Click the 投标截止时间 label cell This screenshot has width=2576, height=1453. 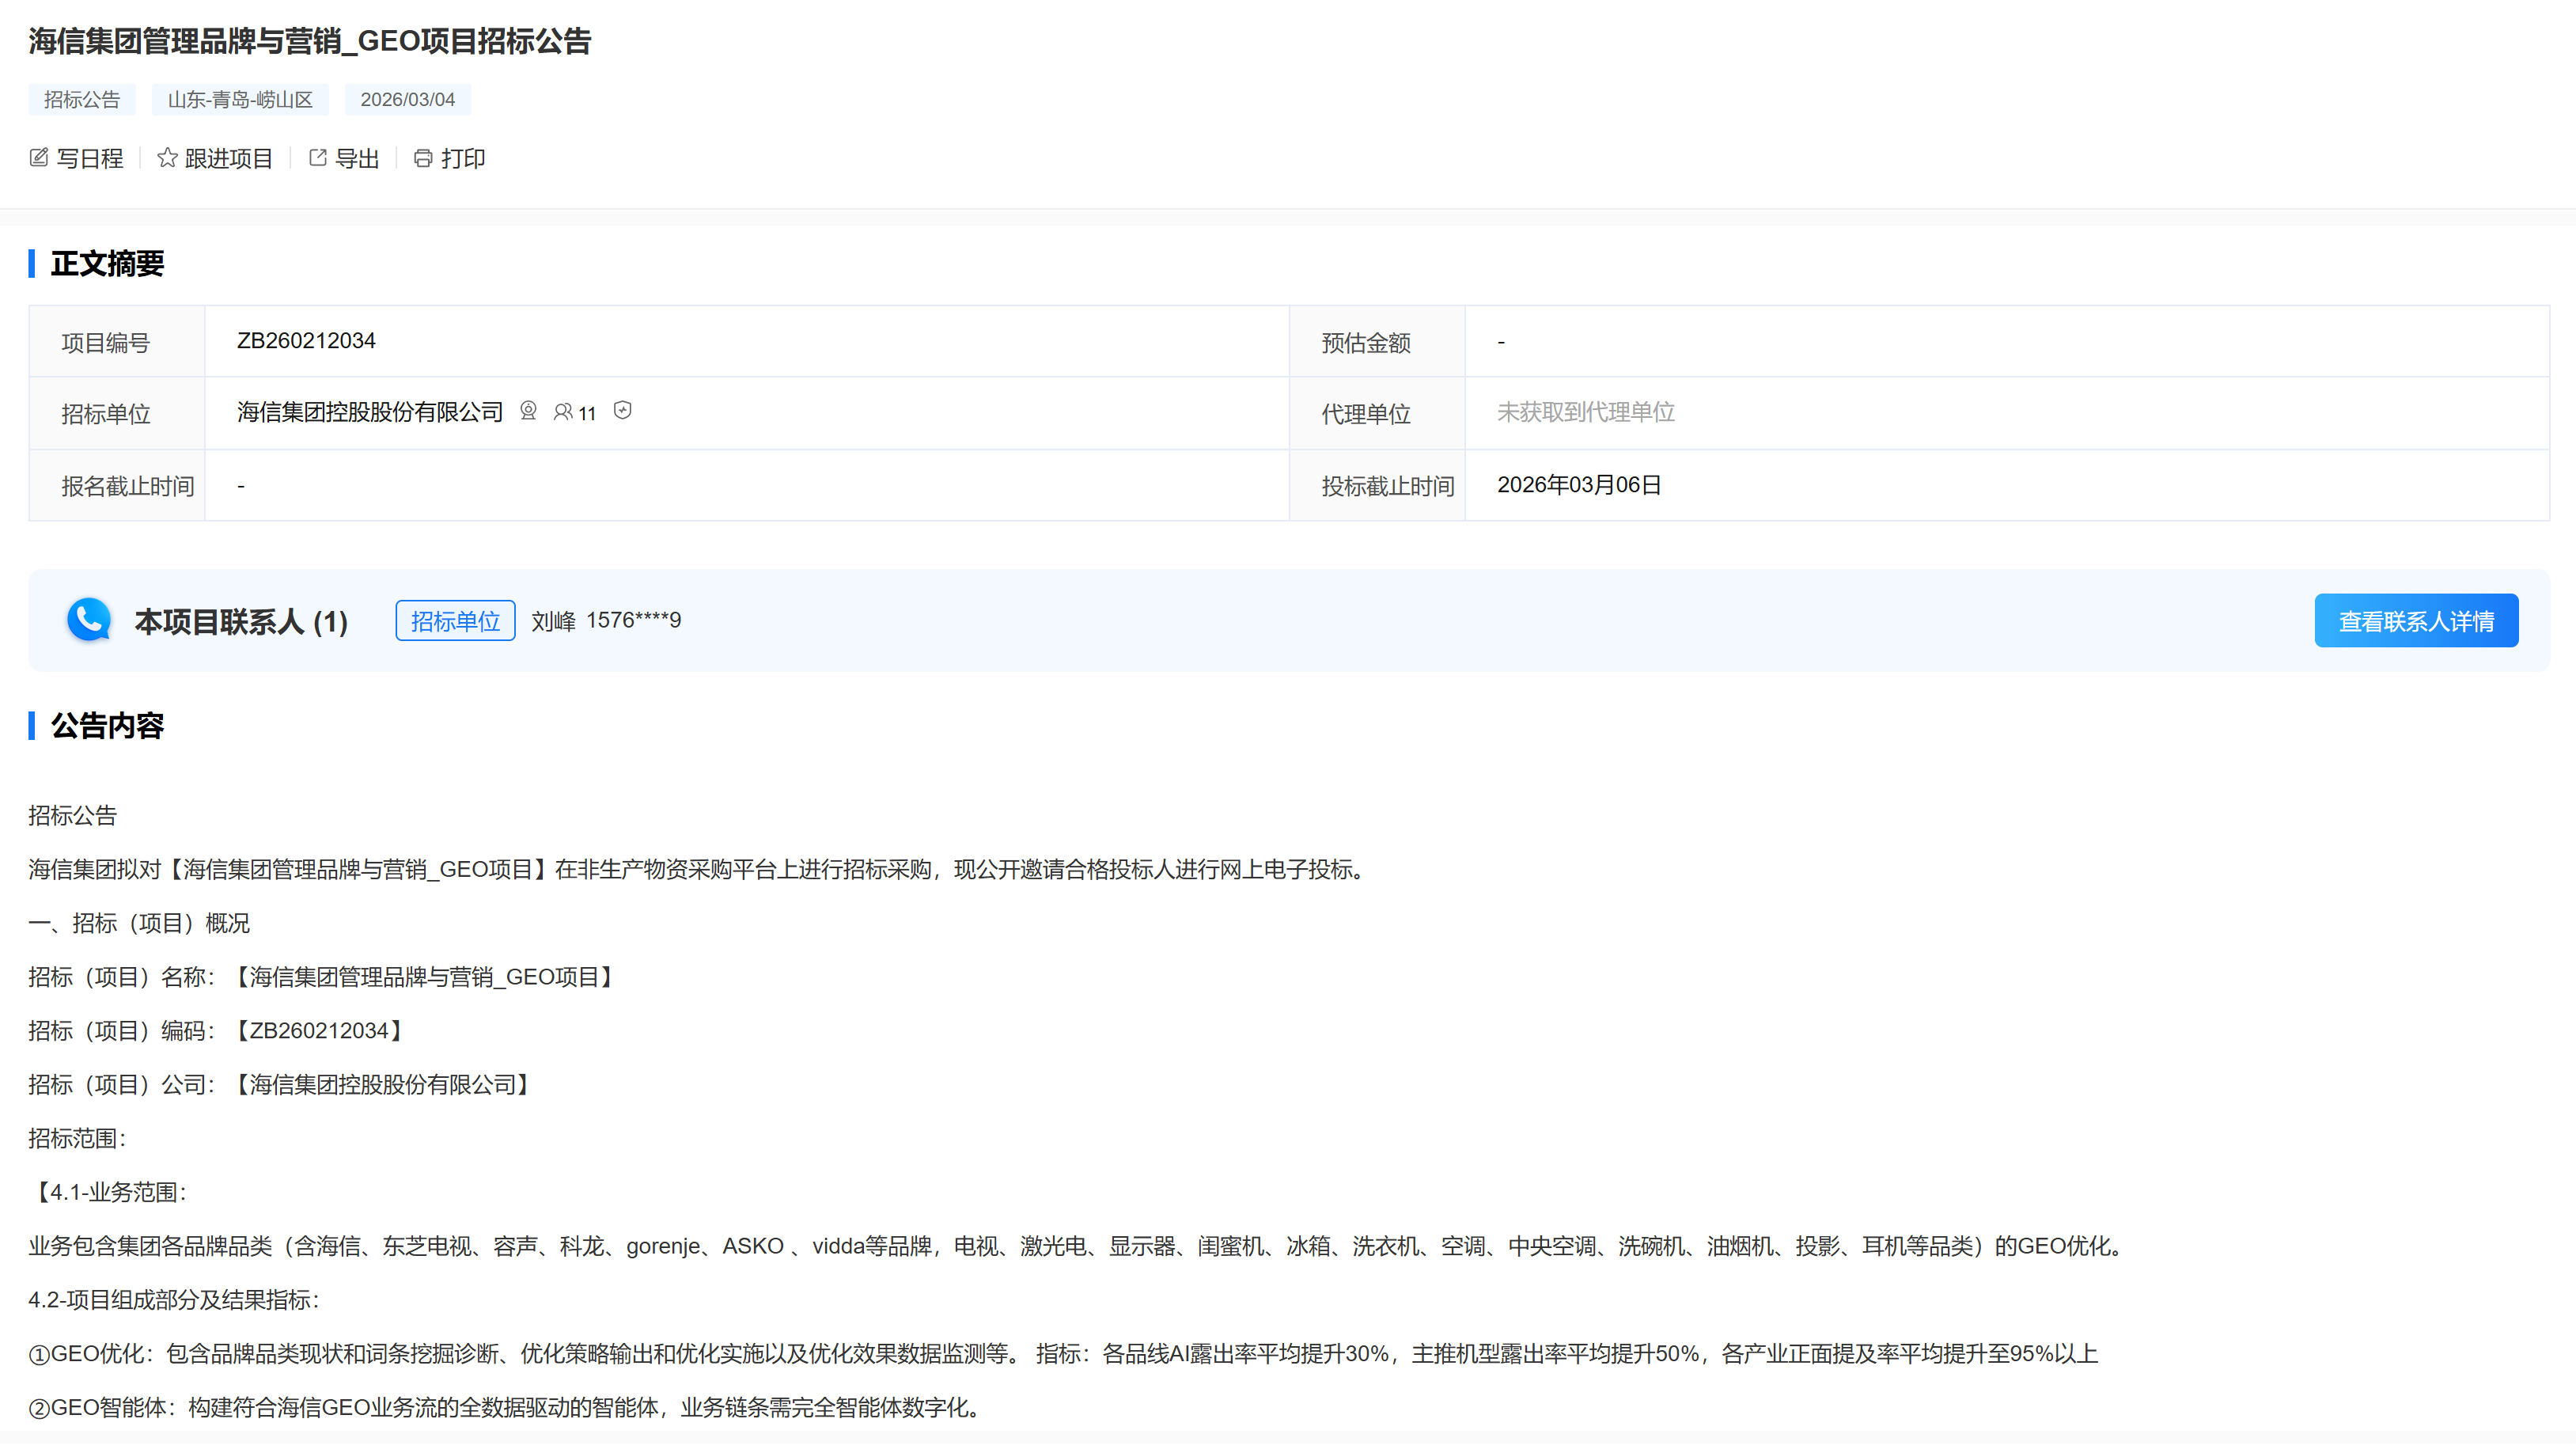[1377, 486]
